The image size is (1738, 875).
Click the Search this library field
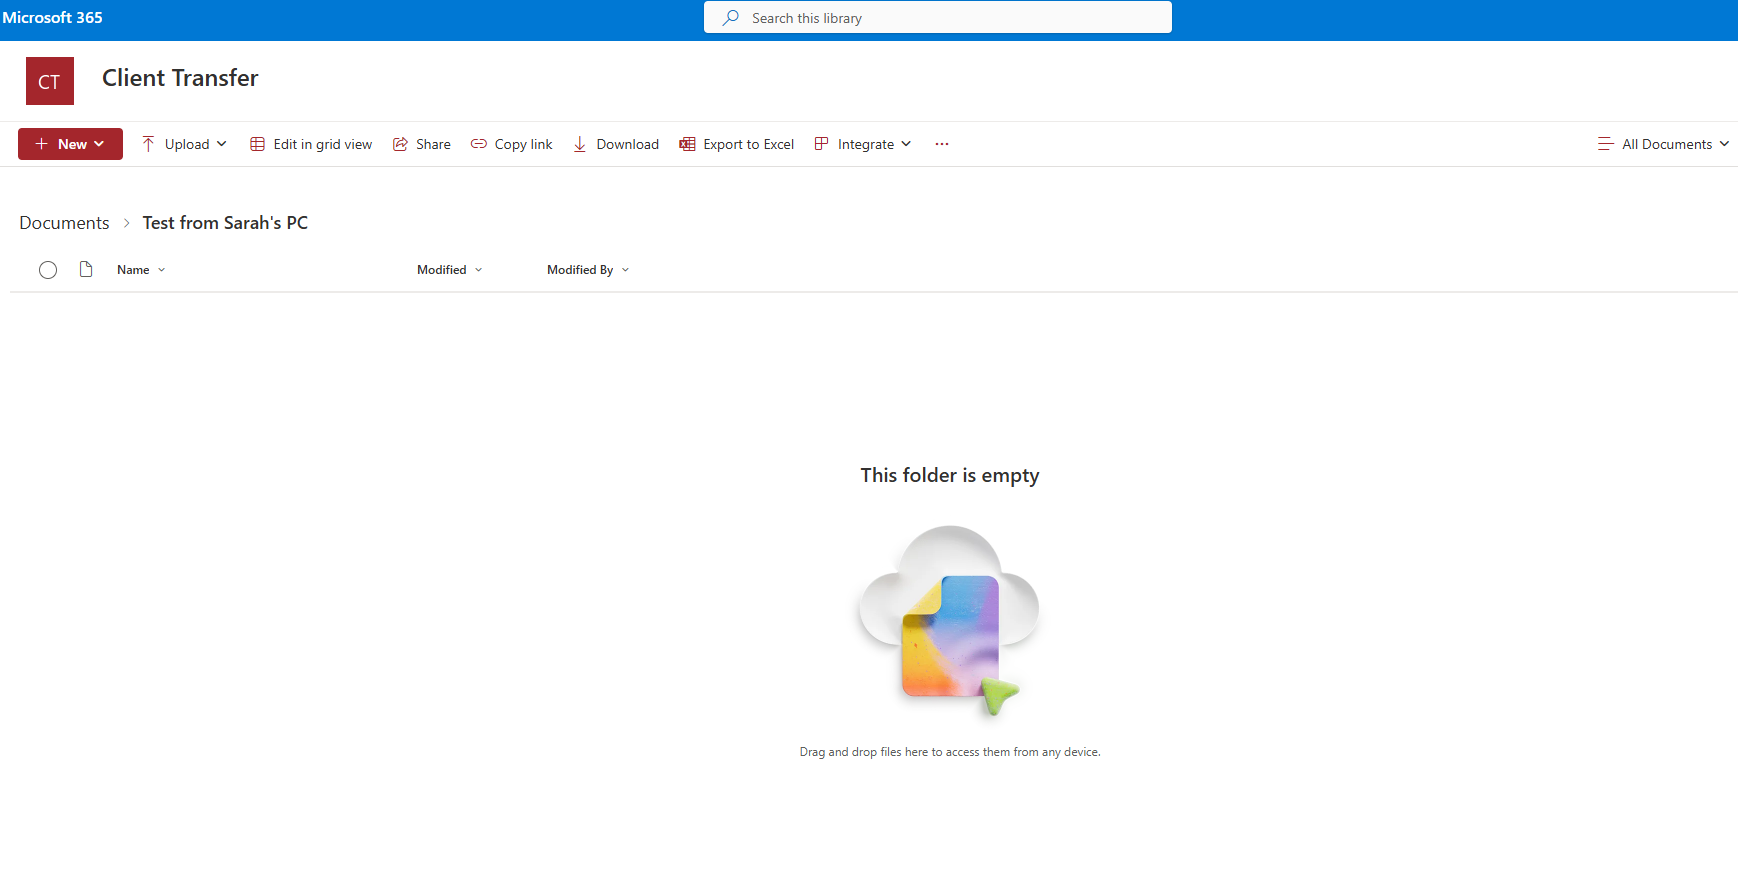[x=938, y=18]
